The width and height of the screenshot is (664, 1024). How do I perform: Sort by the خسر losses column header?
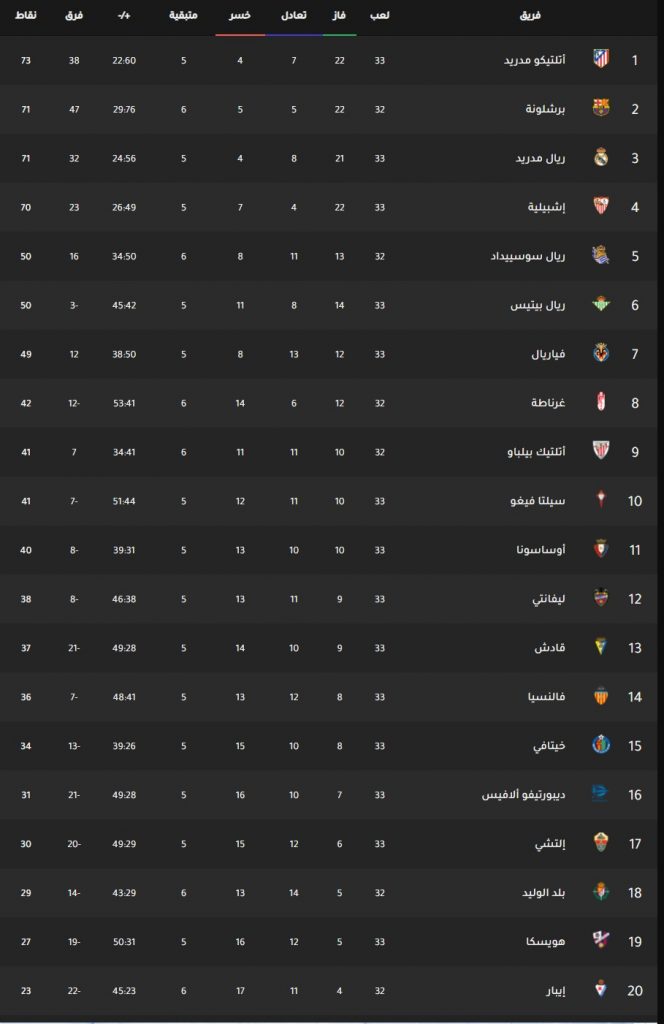pos(240,15)
